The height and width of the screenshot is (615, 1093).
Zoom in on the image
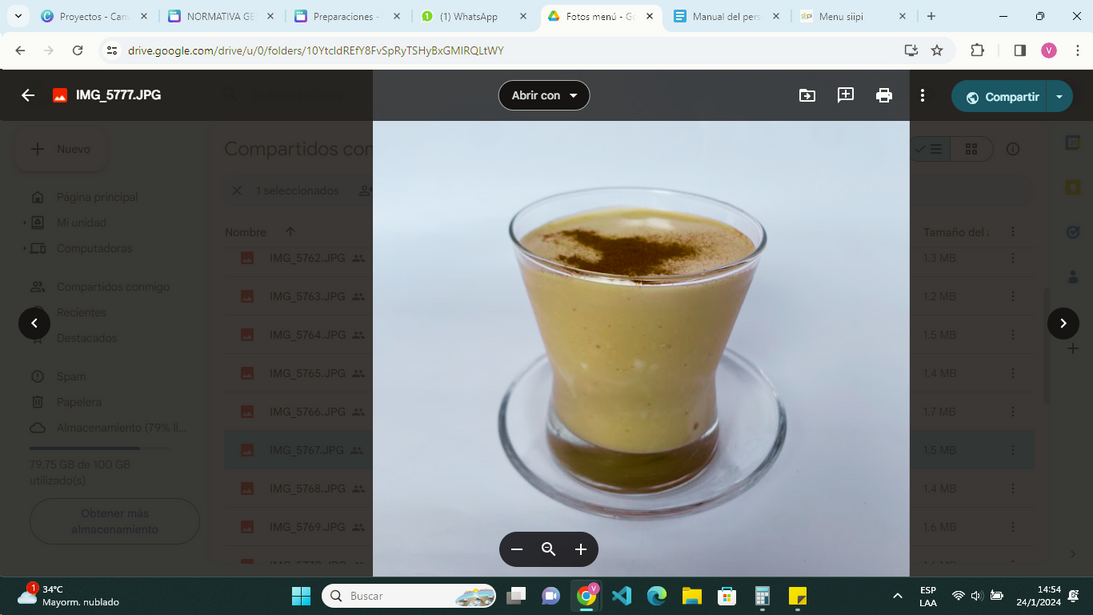pyautogui.click(x=581, y=549)
